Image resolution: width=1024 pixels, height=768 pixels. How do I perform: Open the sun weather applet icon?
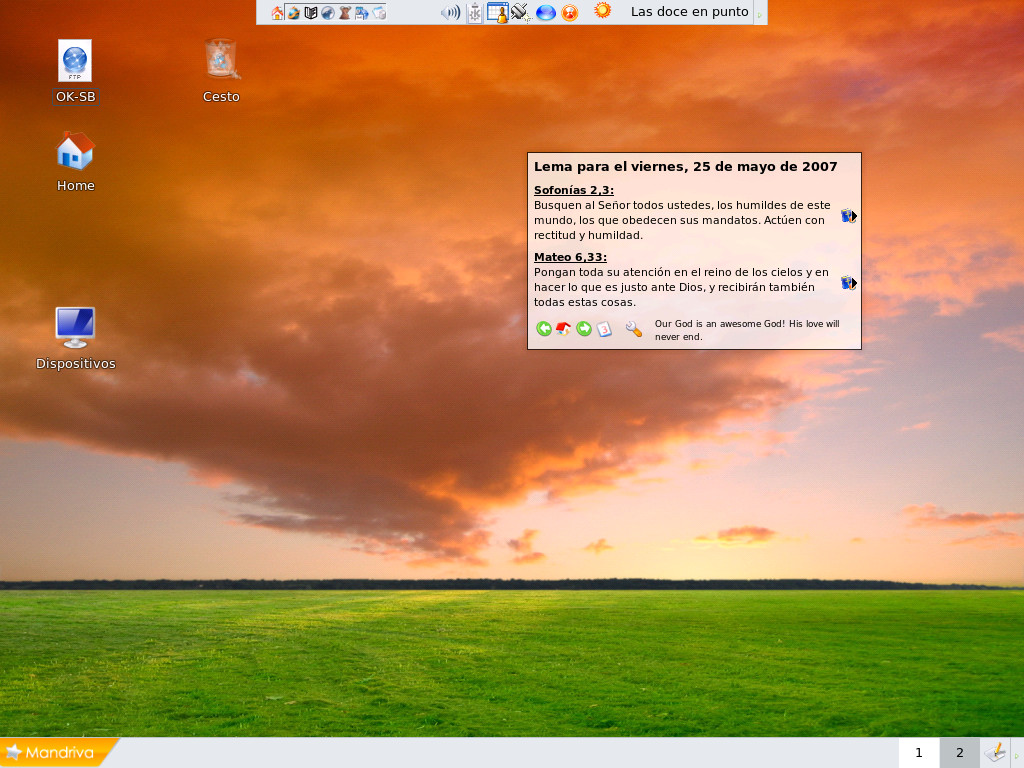coord(602,10)
